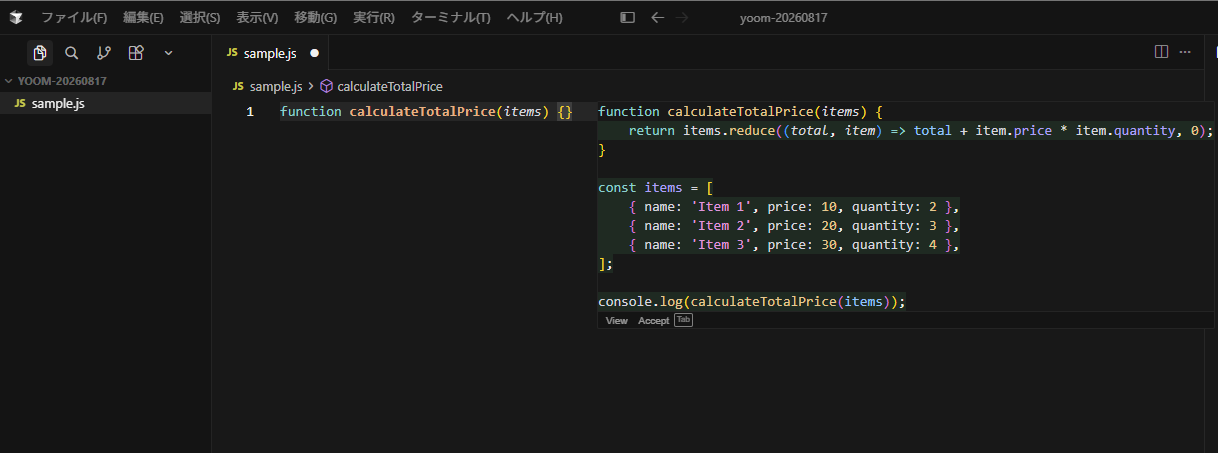1218x453 pixels.
Task: Open the ファイル(F) menu
Action: (74, 18)
